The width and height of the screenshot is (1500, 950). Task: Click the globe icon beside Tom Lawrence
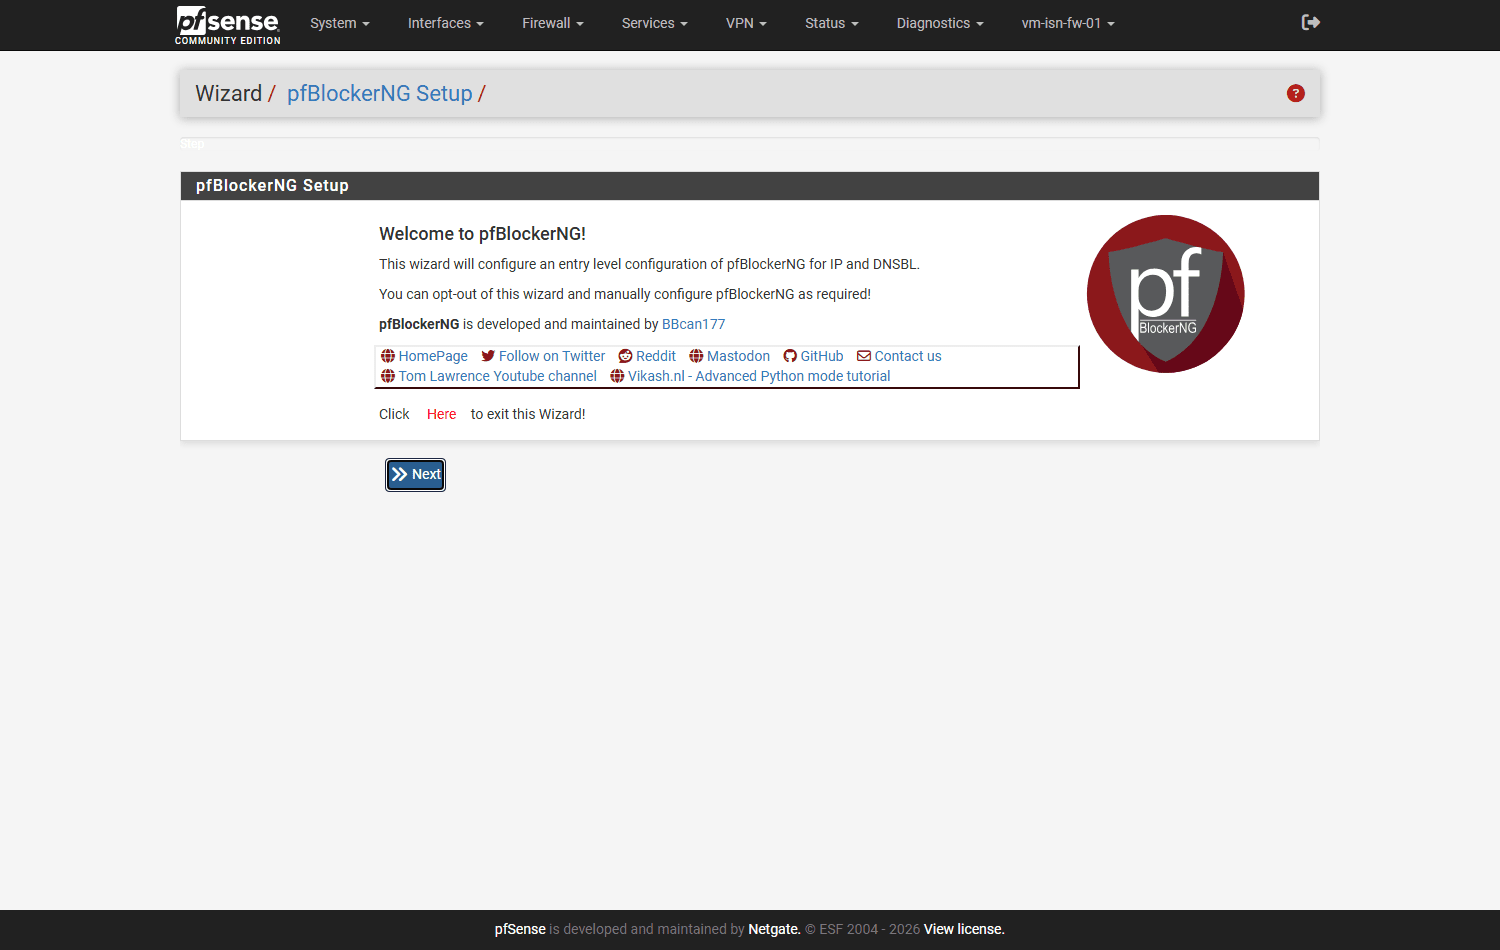click(x=388, y=376)
